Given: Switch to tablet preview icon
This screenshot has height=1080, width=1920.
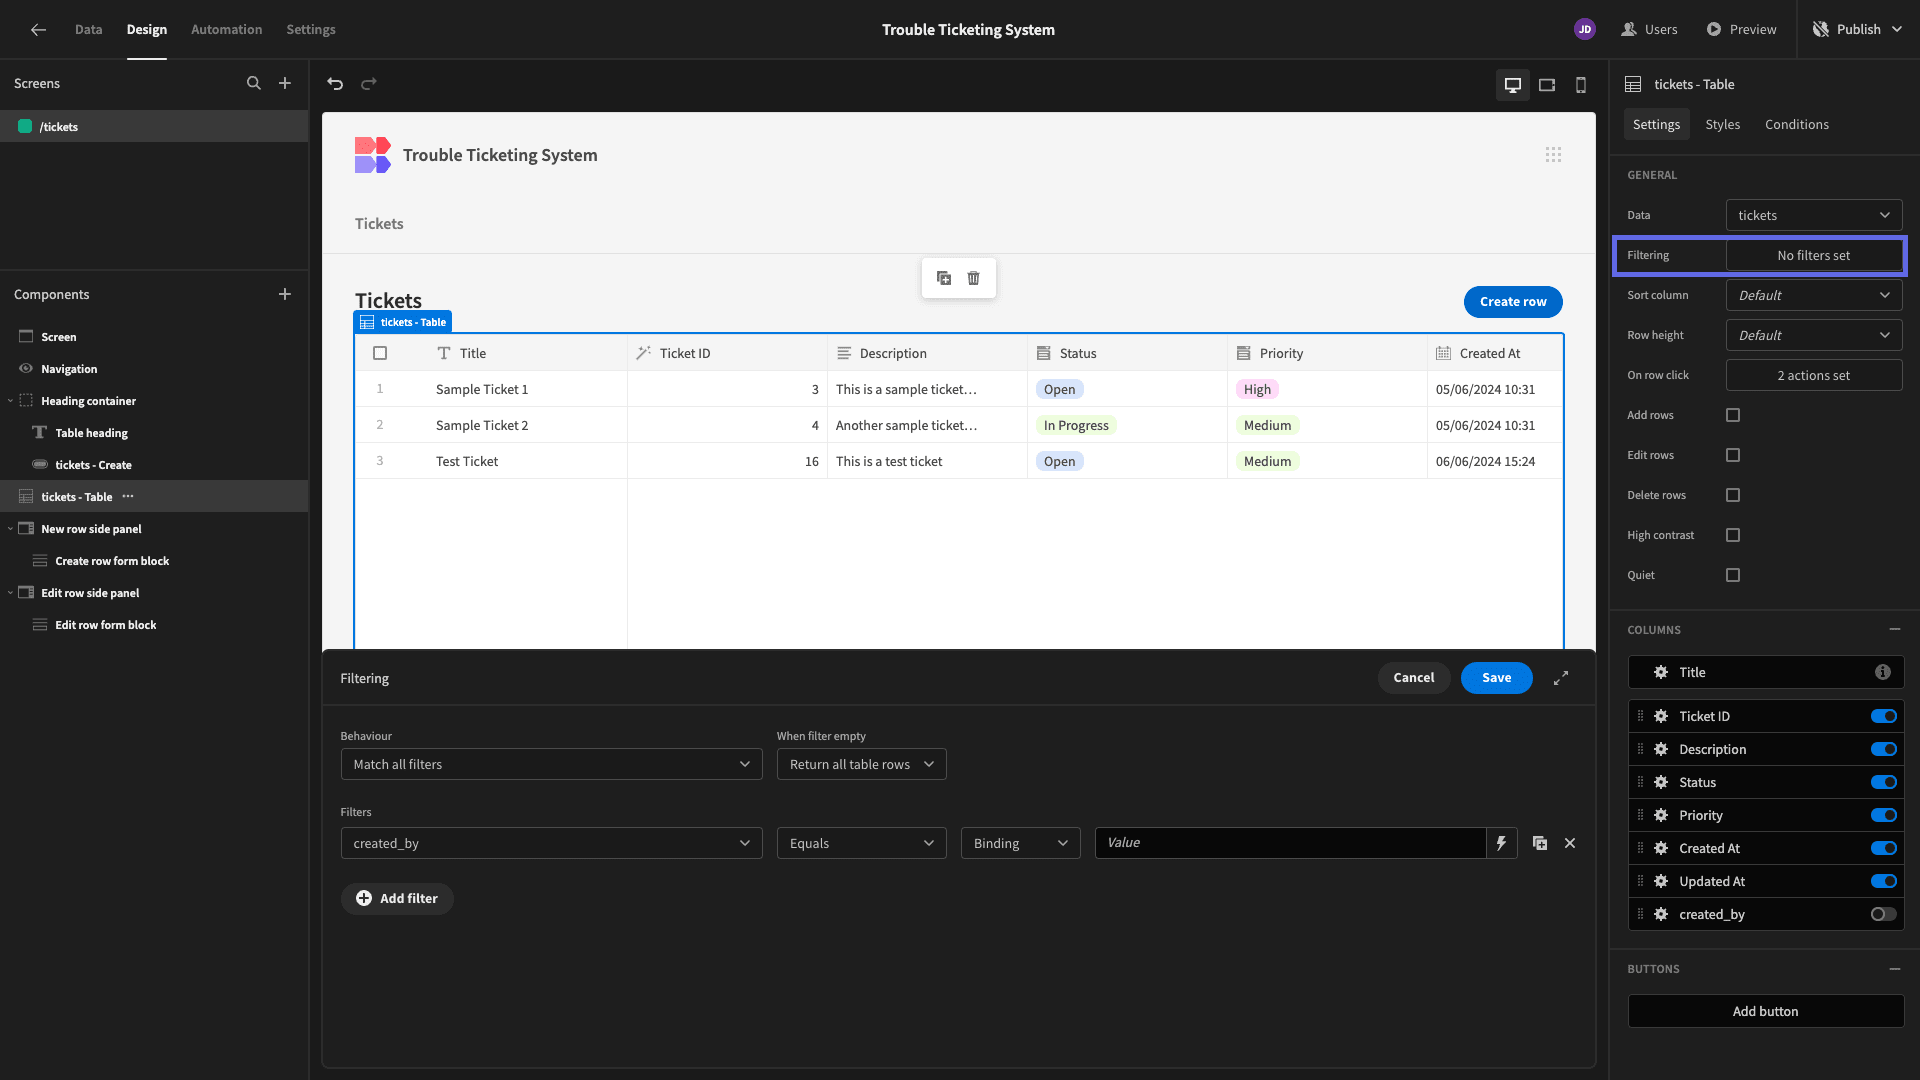Looking at the screenshot, I should [1547, 85].
